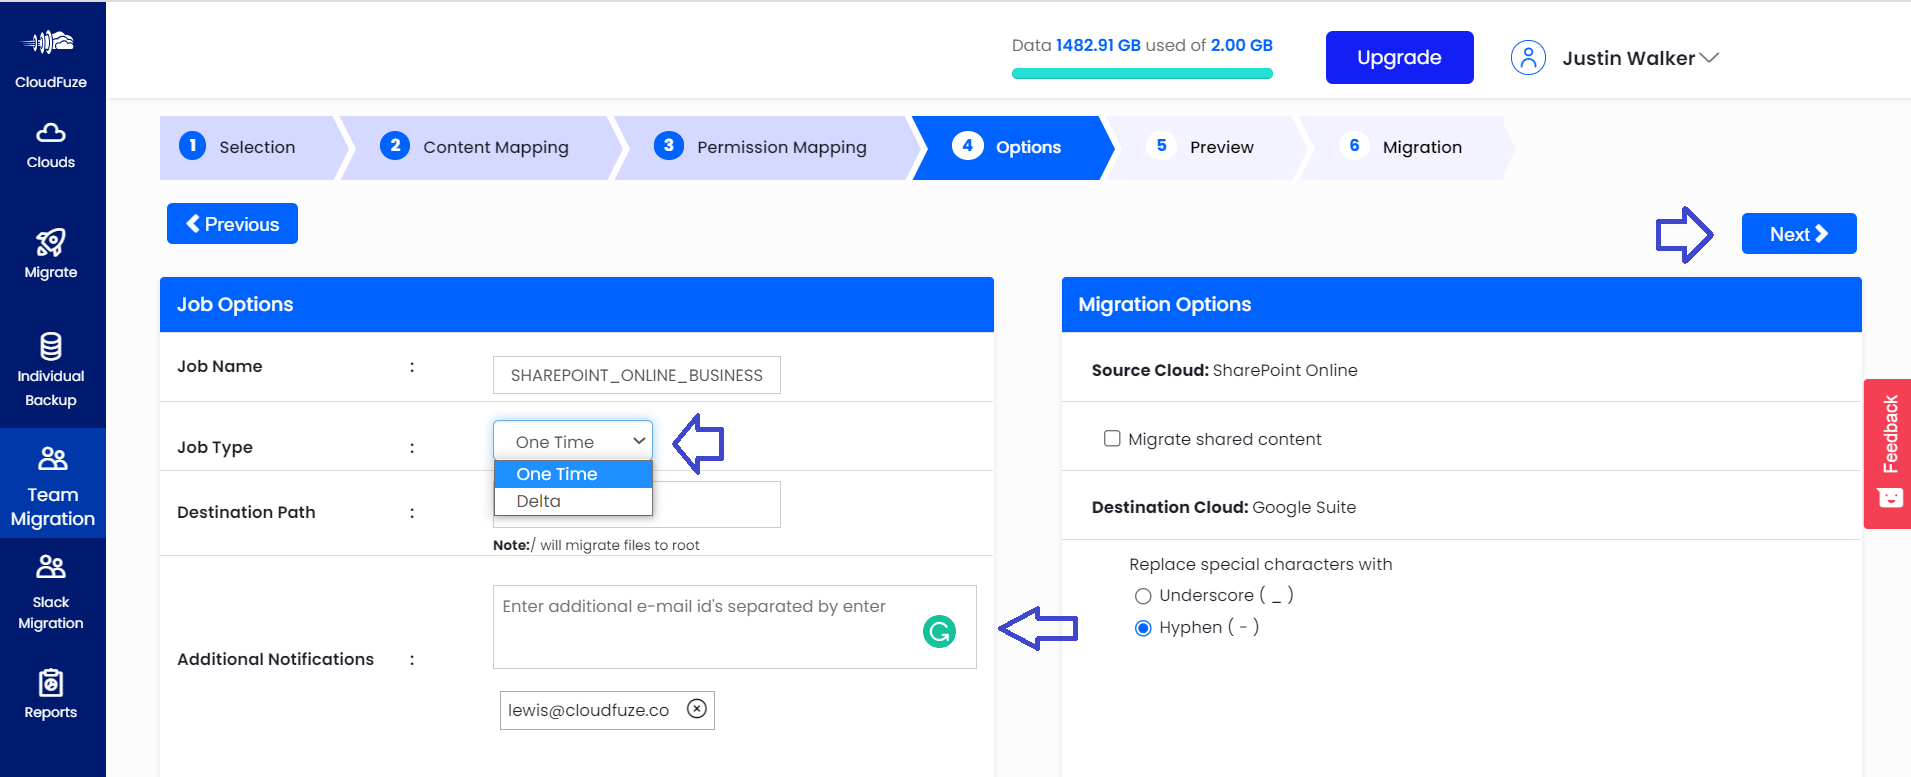The image size is (1911, 777).
Task: Click the lewis@cloudfuze.co email chip
Action: (x=606, y=710)
